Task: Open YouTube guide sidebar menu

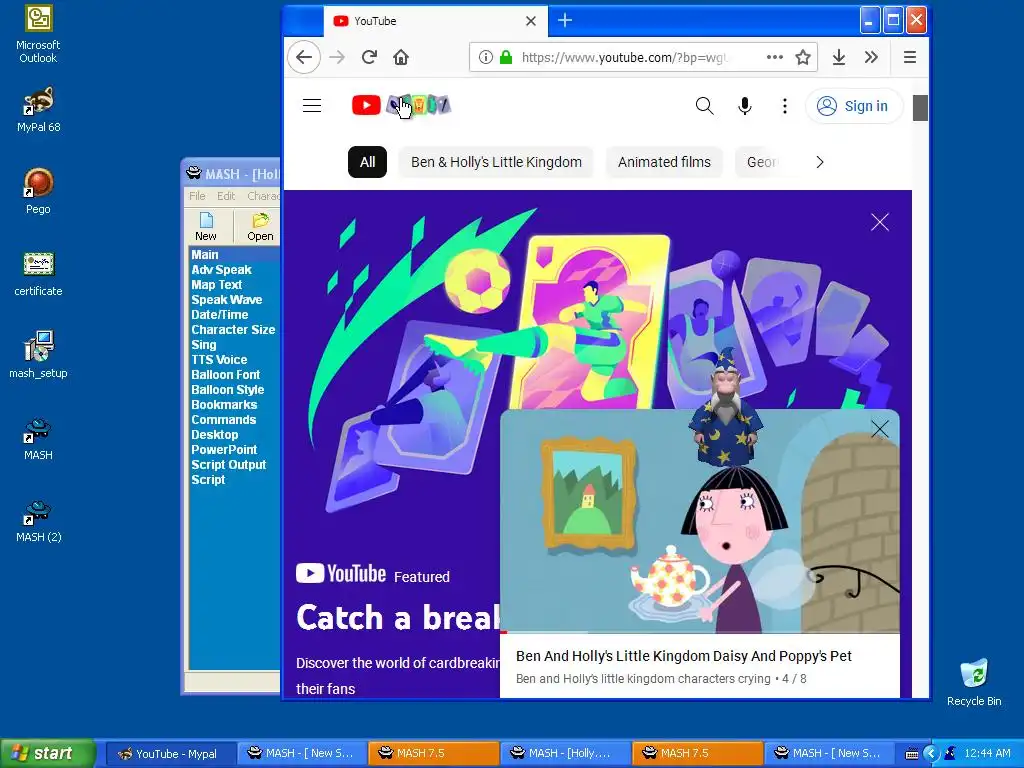Action: point(312,105)
